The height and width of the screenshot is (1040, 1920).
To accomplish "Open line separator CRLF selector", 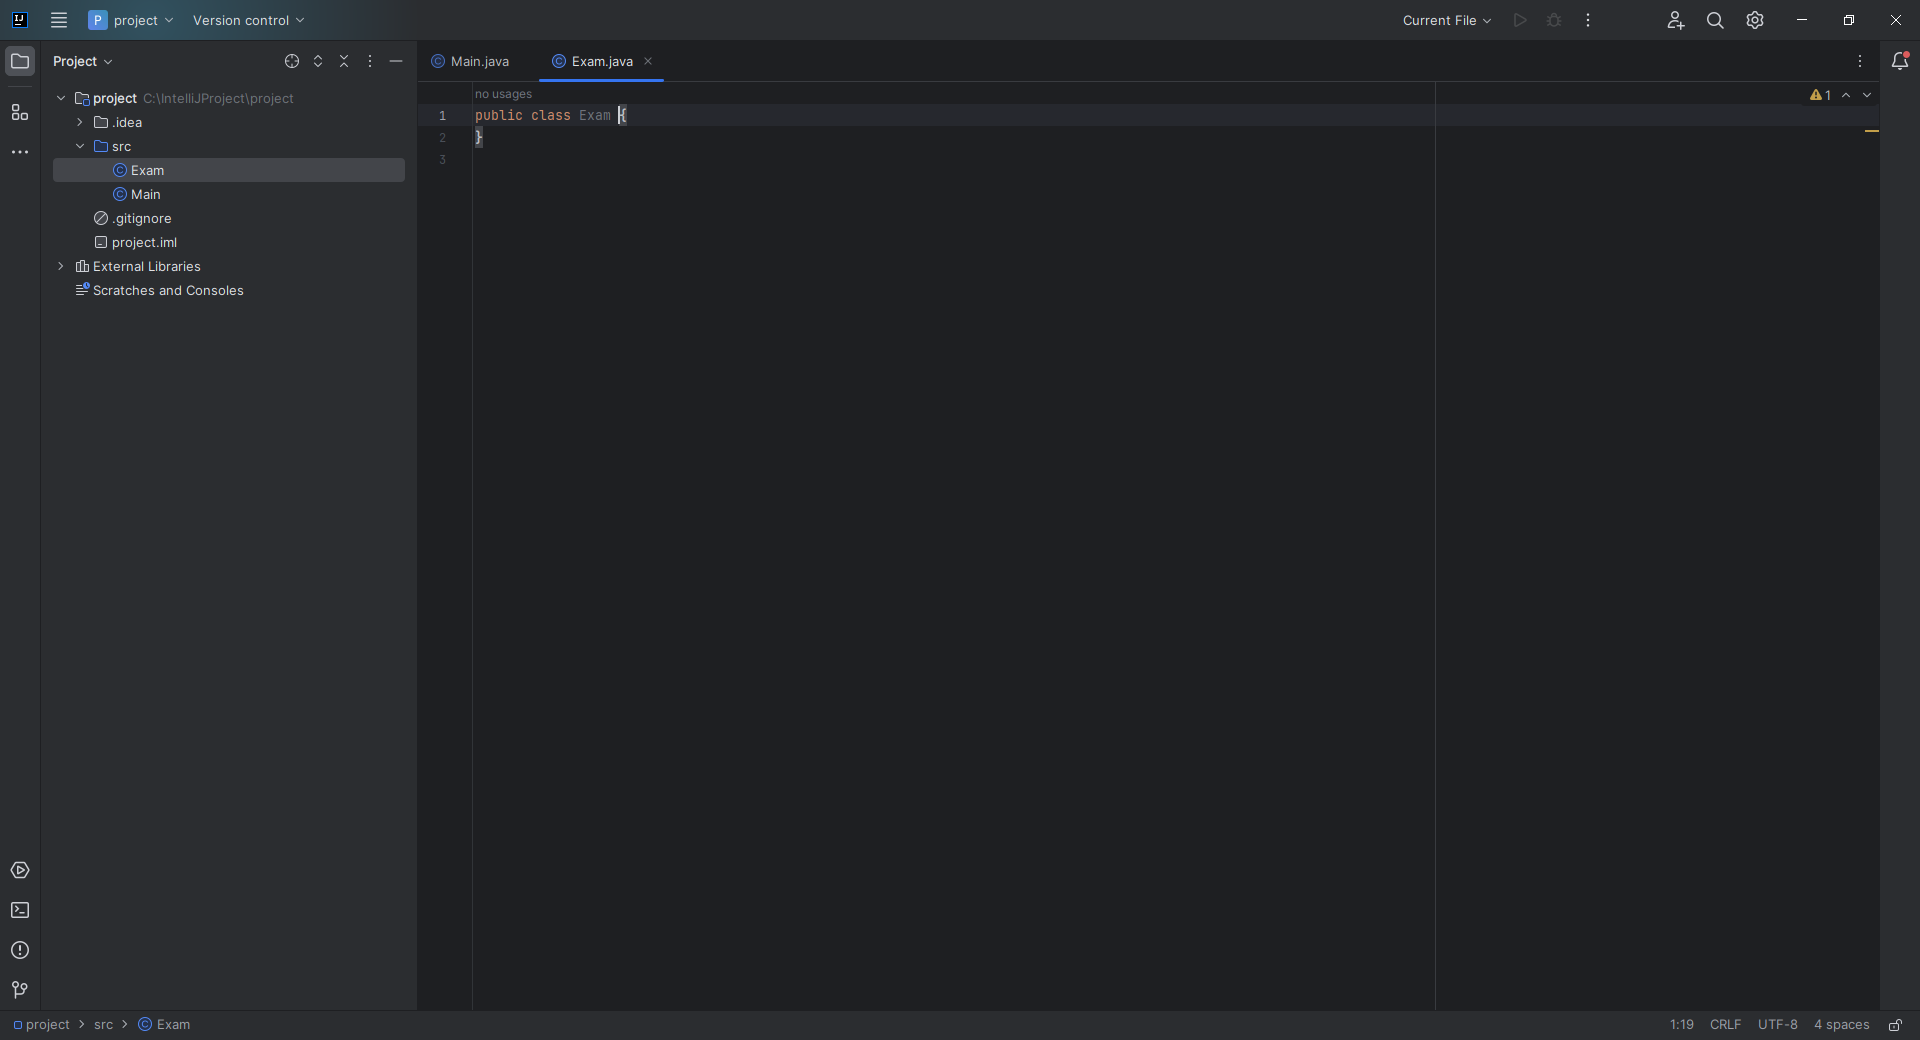I will coord(1725,1025).
